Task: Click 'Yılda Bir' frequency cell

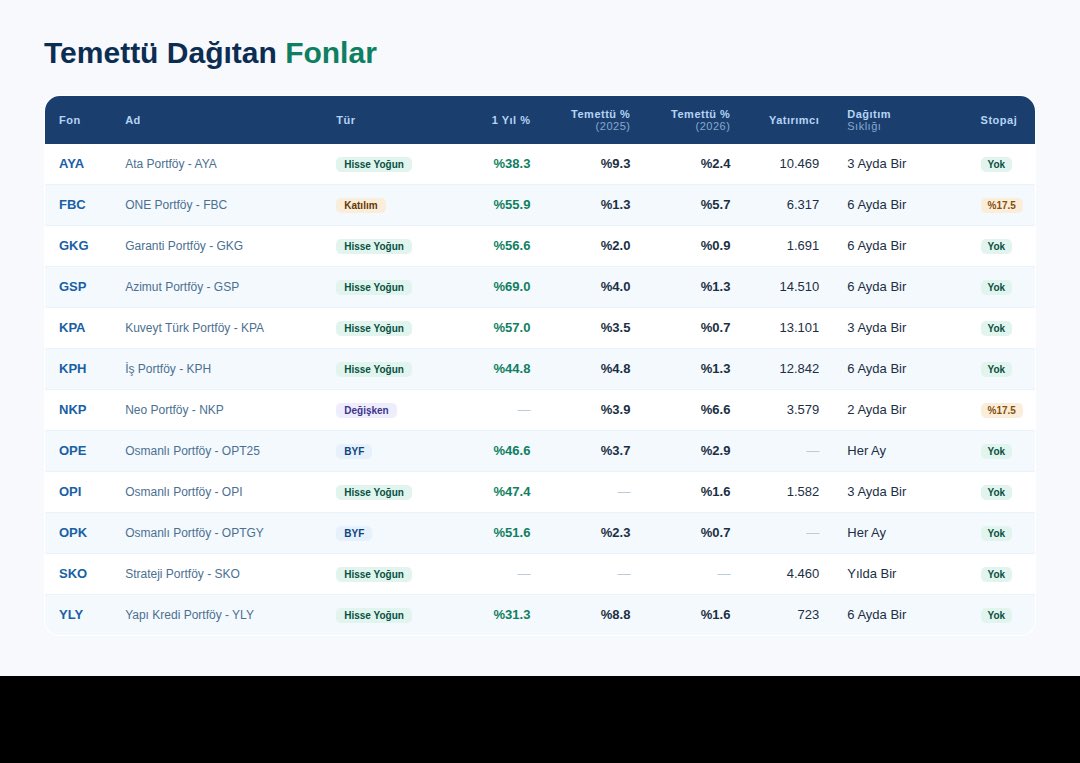Action: click(871, 574)
